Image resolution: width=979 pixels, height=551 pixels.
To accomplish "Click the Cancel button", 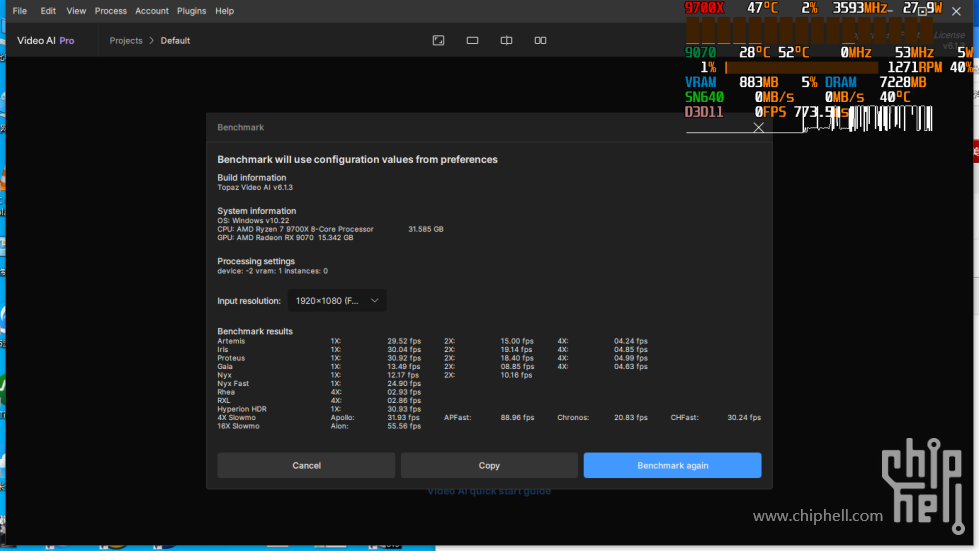I will (x=306, y=466).
